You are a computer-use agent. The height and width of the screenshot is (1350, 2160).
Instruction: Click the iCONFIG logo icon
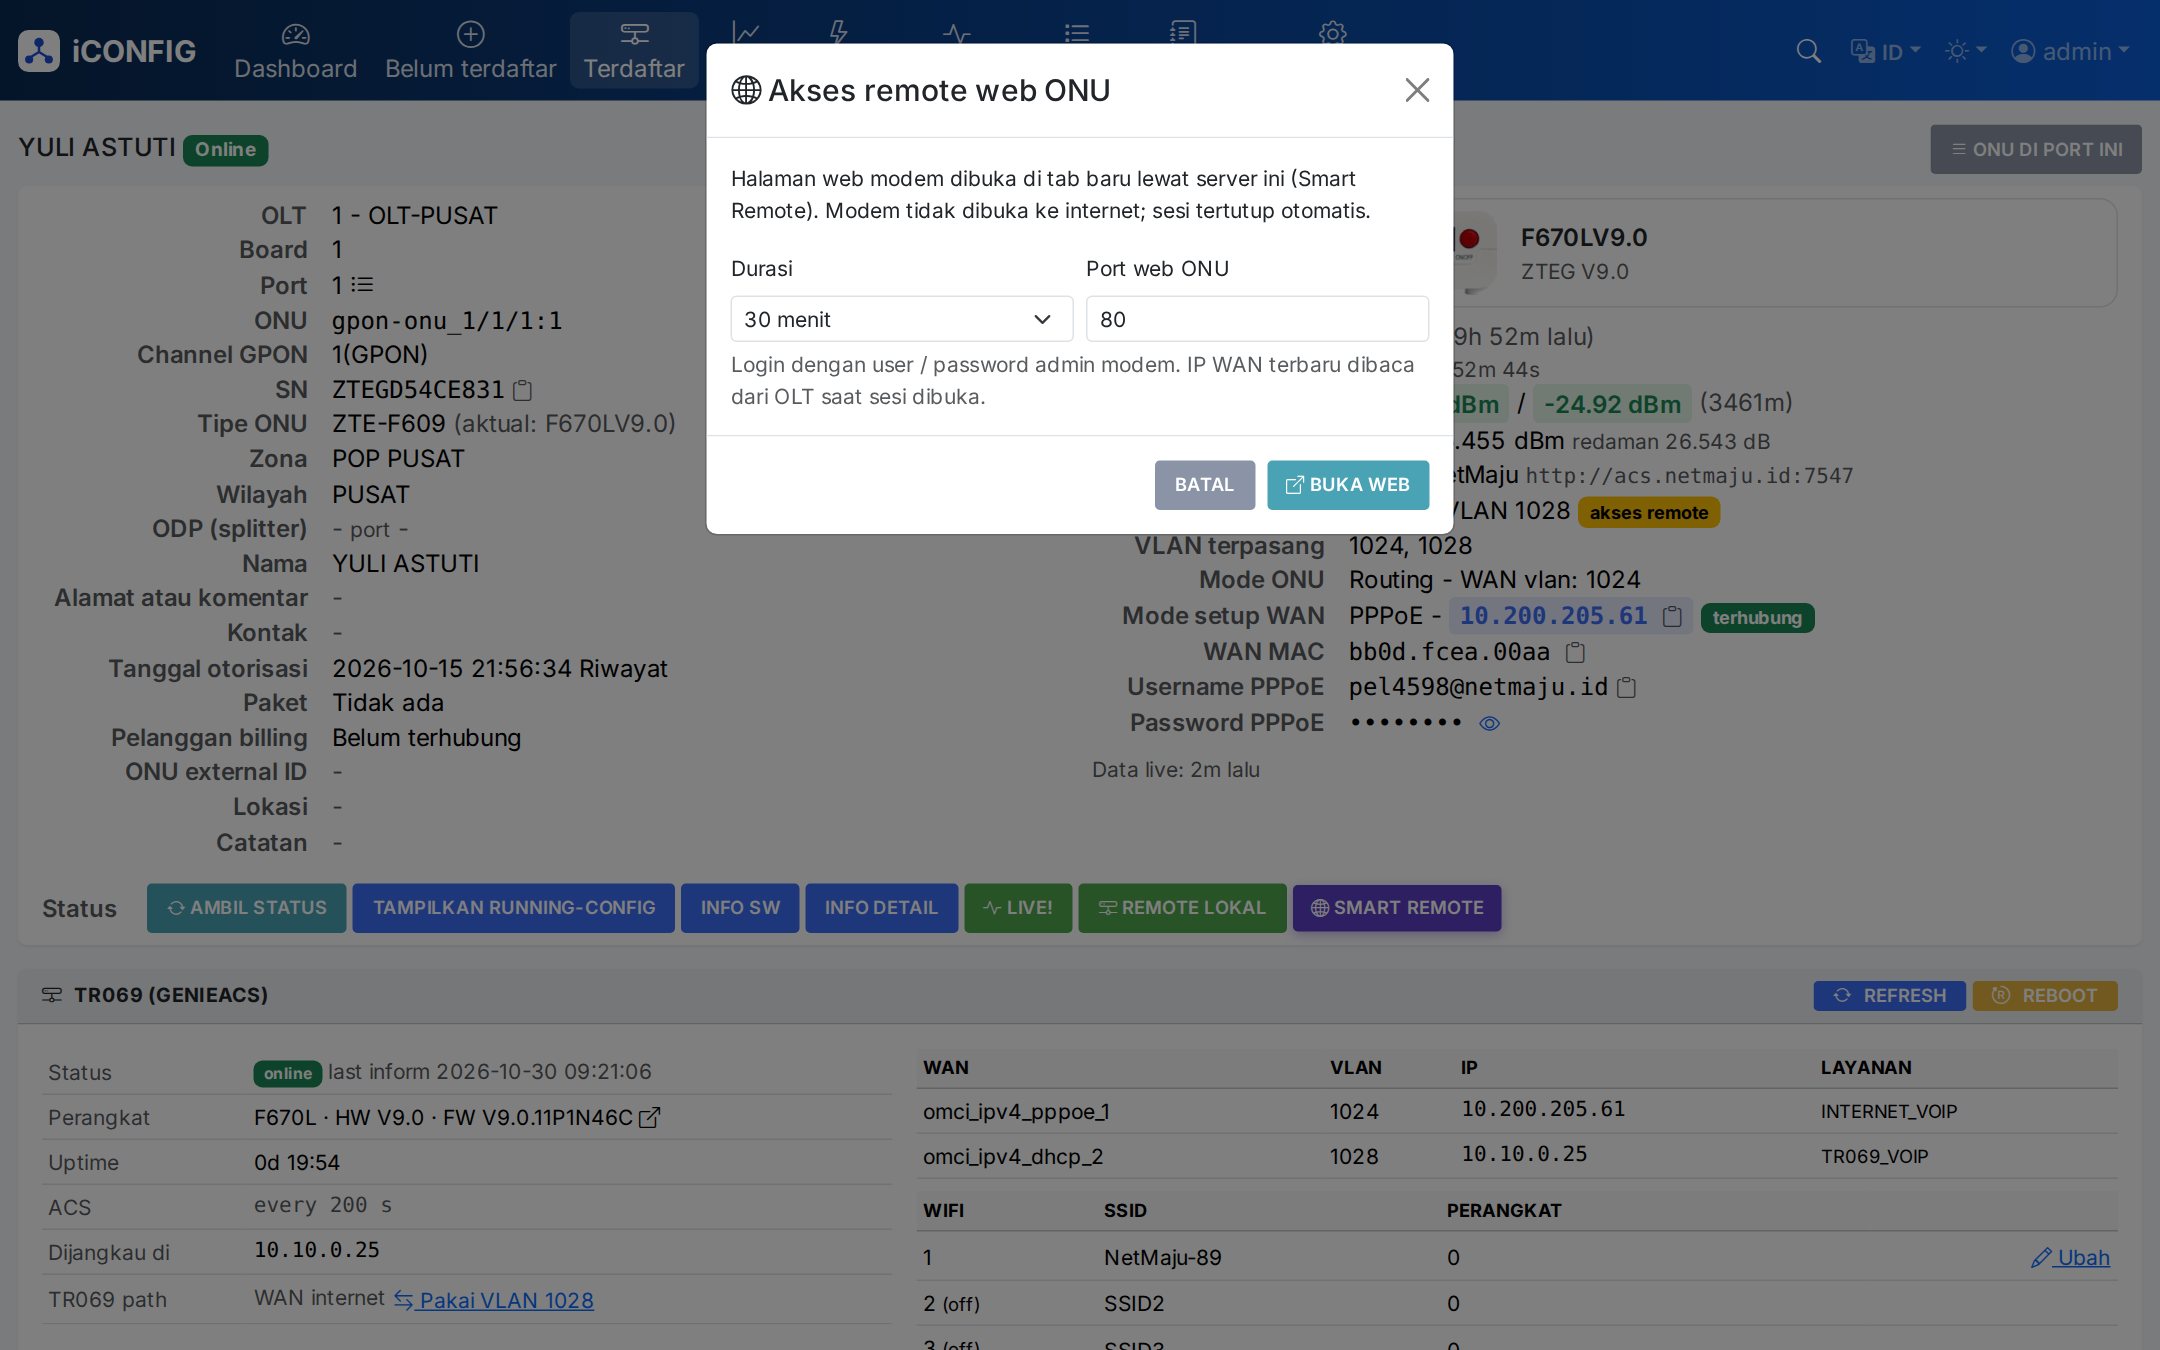39,51
